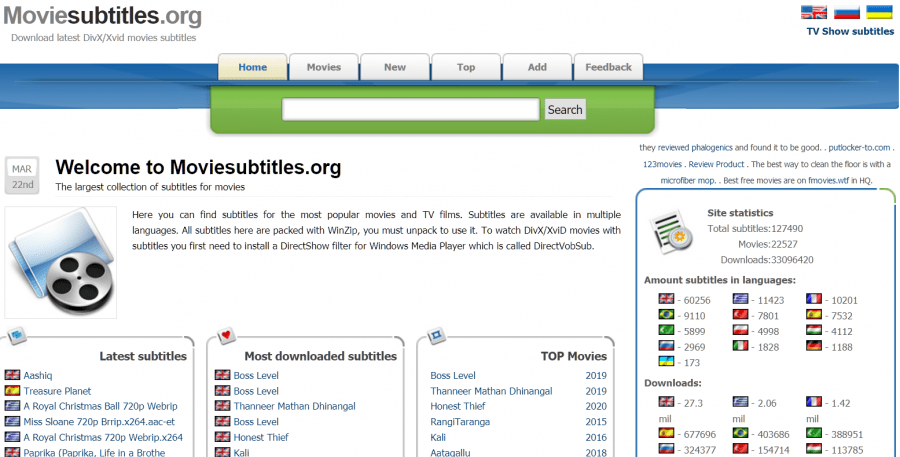The height and width of the screenshot is (457, 900).
Task: Click the UK flag beside Aashiq
Action: click(12, 375)
